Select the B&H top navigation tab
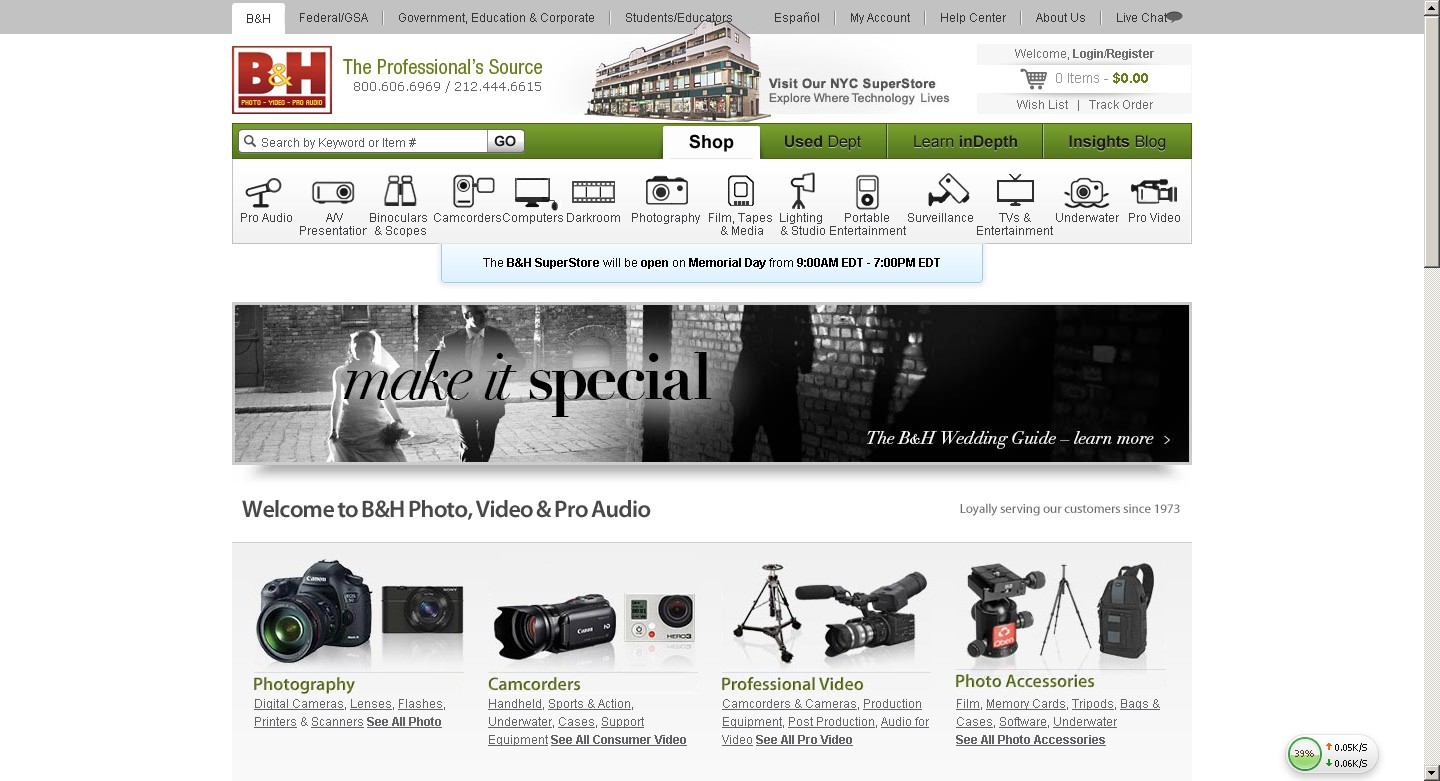The width and height of the screenshot is (1440, 781). [258, 18]
